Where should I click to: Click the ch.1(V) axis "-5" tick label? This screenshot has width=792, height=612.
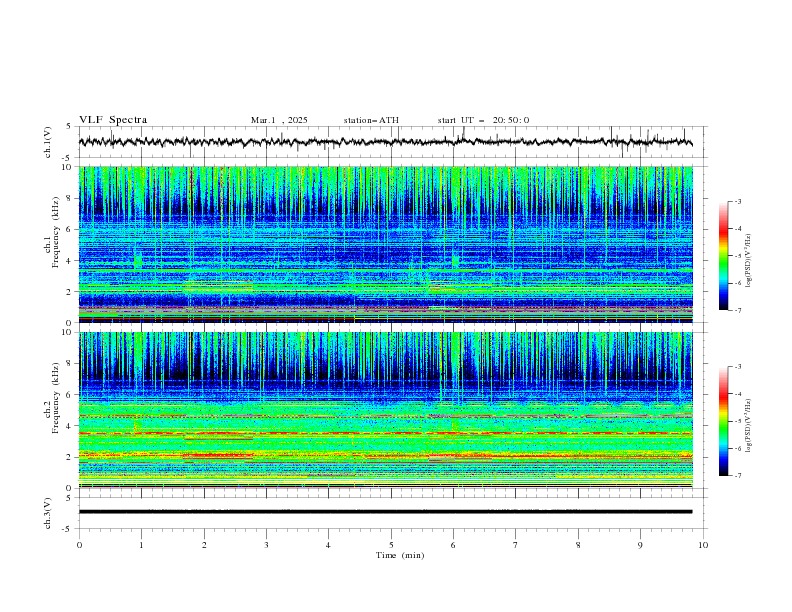(x=68, y=158)
